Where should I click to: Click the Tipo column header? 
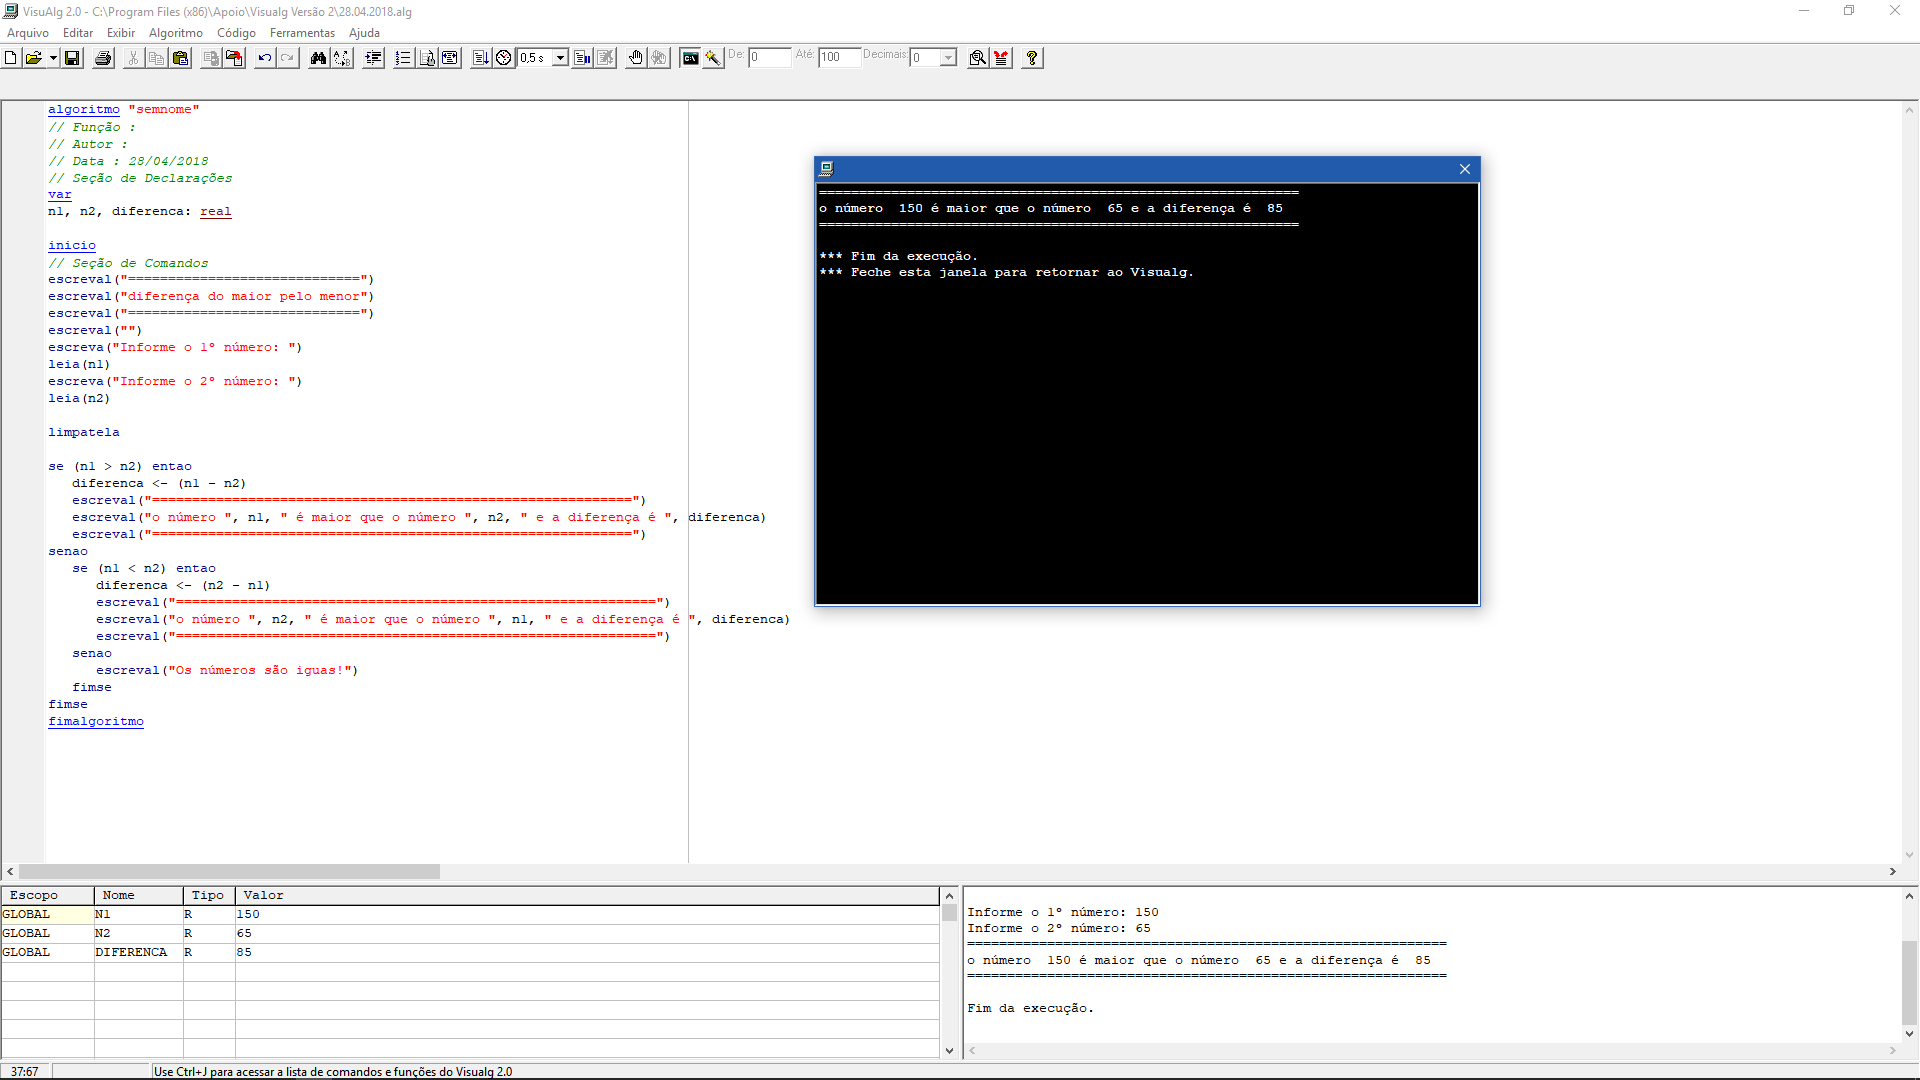pyautogui.click(x=209, y=895)
